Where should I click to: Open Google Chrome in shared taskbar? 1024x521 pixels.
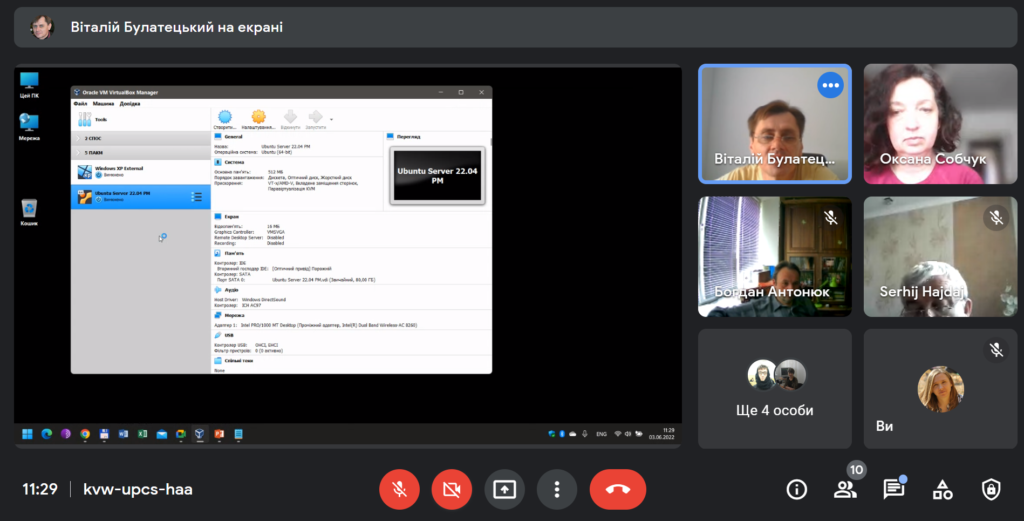pyautogui.click(x=85, y=434)
